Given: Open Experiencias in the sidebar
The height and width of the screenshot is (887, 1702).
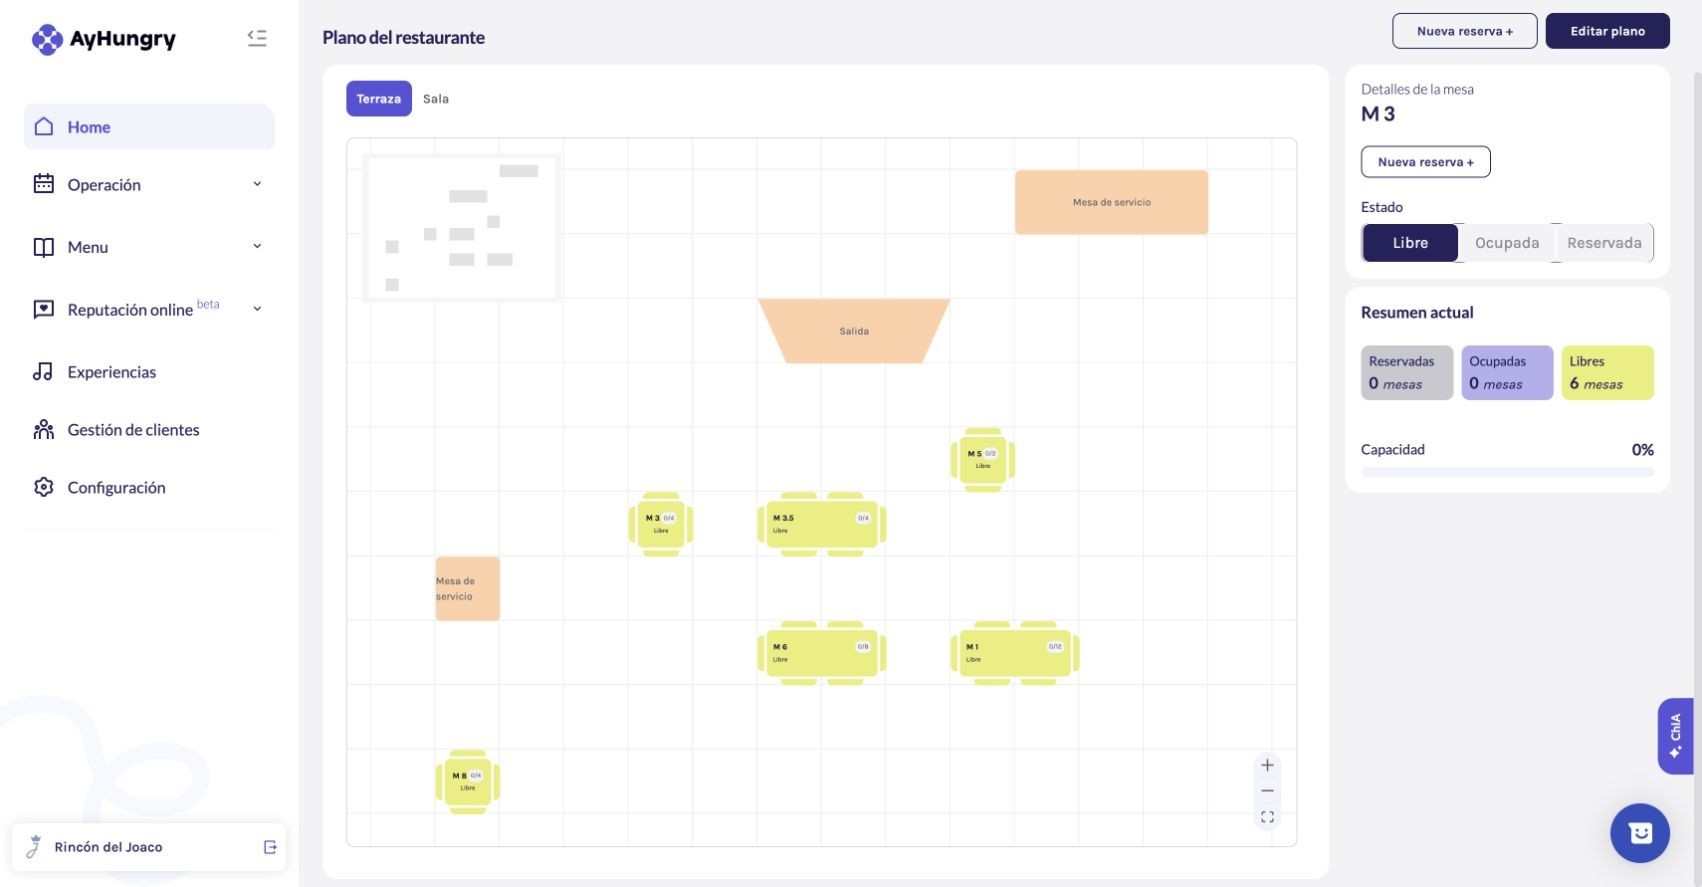Looking at the screenshot, I should coord(149,372).
